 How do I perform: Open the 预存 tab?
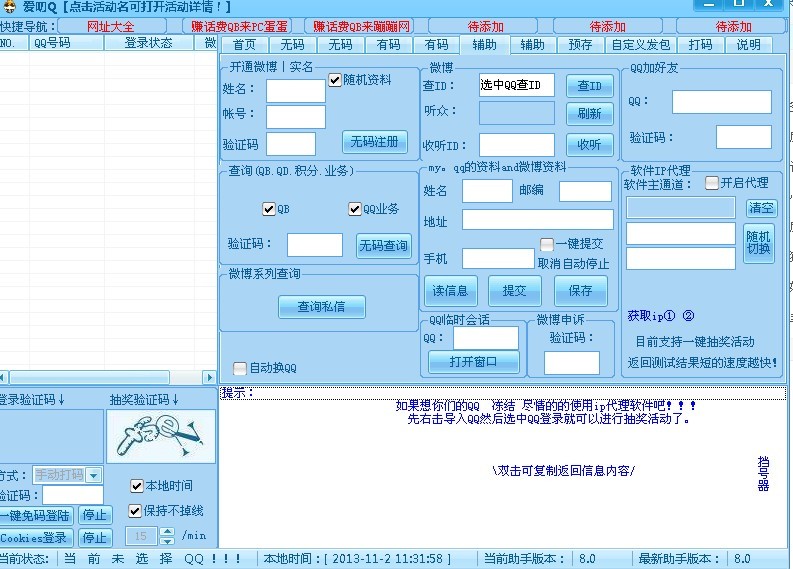coord(580,45)
